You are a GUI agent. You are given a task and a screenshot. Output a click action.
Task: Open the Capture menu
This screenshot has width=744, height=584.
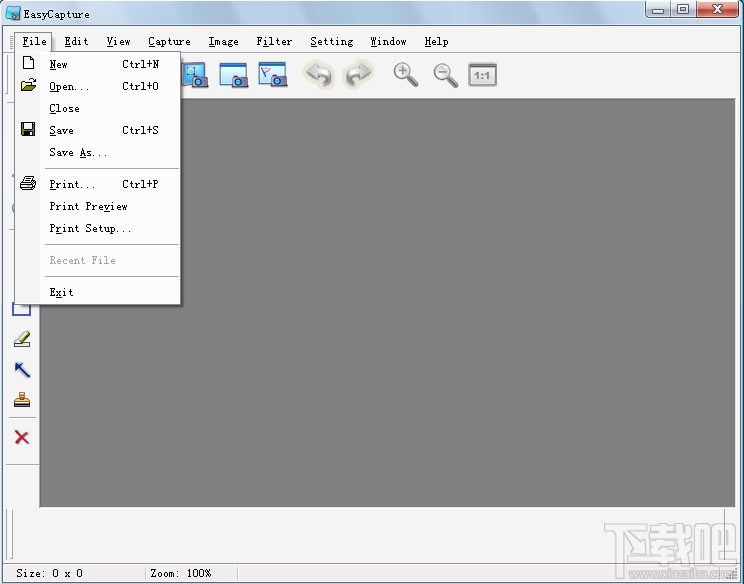tap(169, 42)
